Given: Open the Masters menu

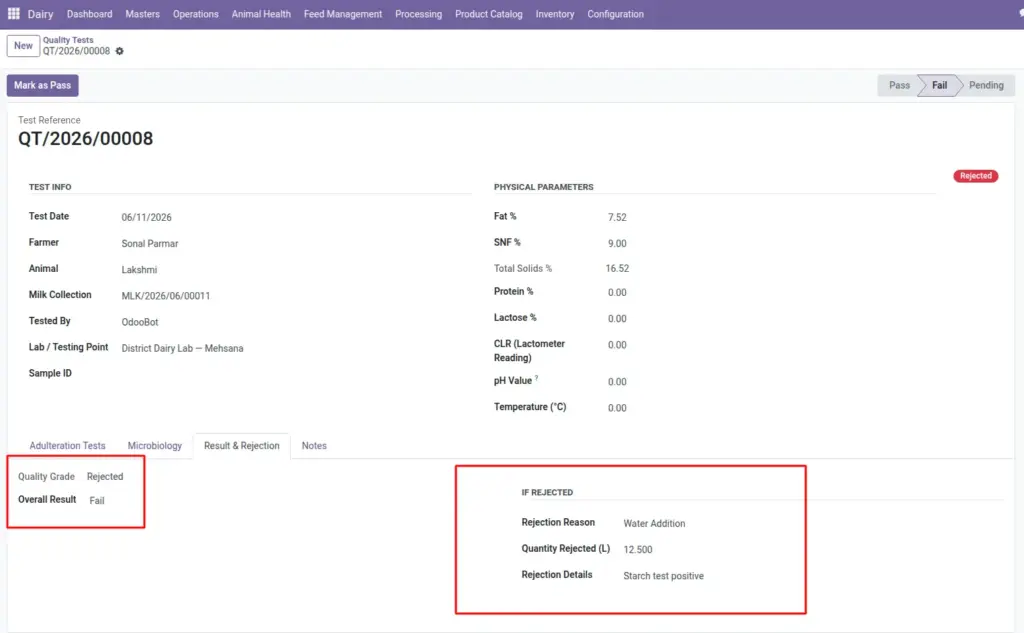Looking at the screenshot, I should point(142,14).
